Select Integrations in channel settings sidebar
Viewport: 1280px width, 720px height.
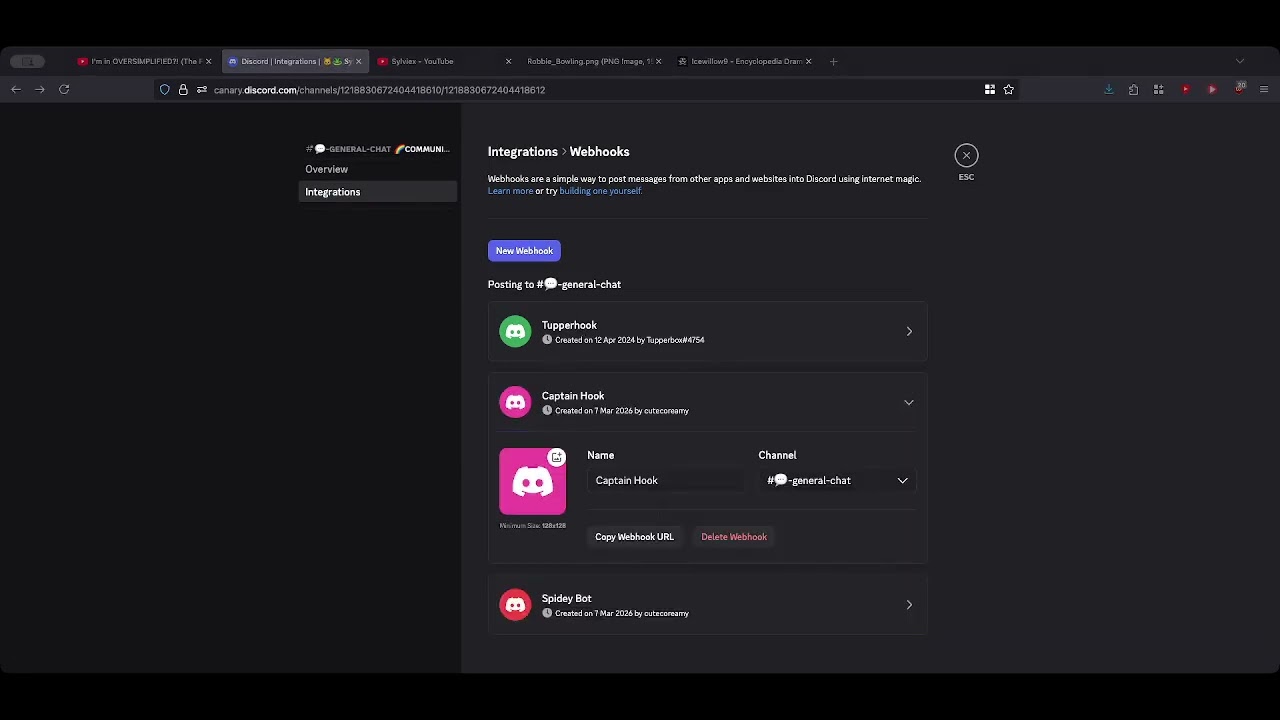pos(377,192)
